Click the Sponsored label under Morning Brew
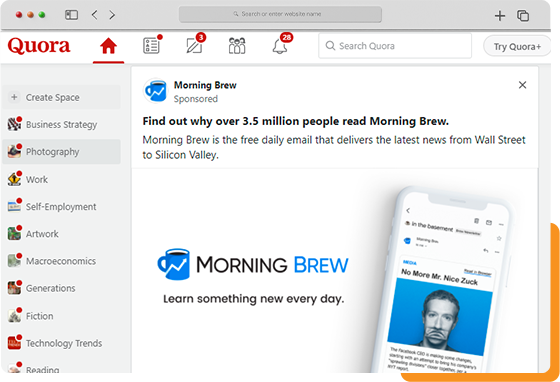Image resolution: width=560 pixels, height=382 pixels. [x=196, y=99]
